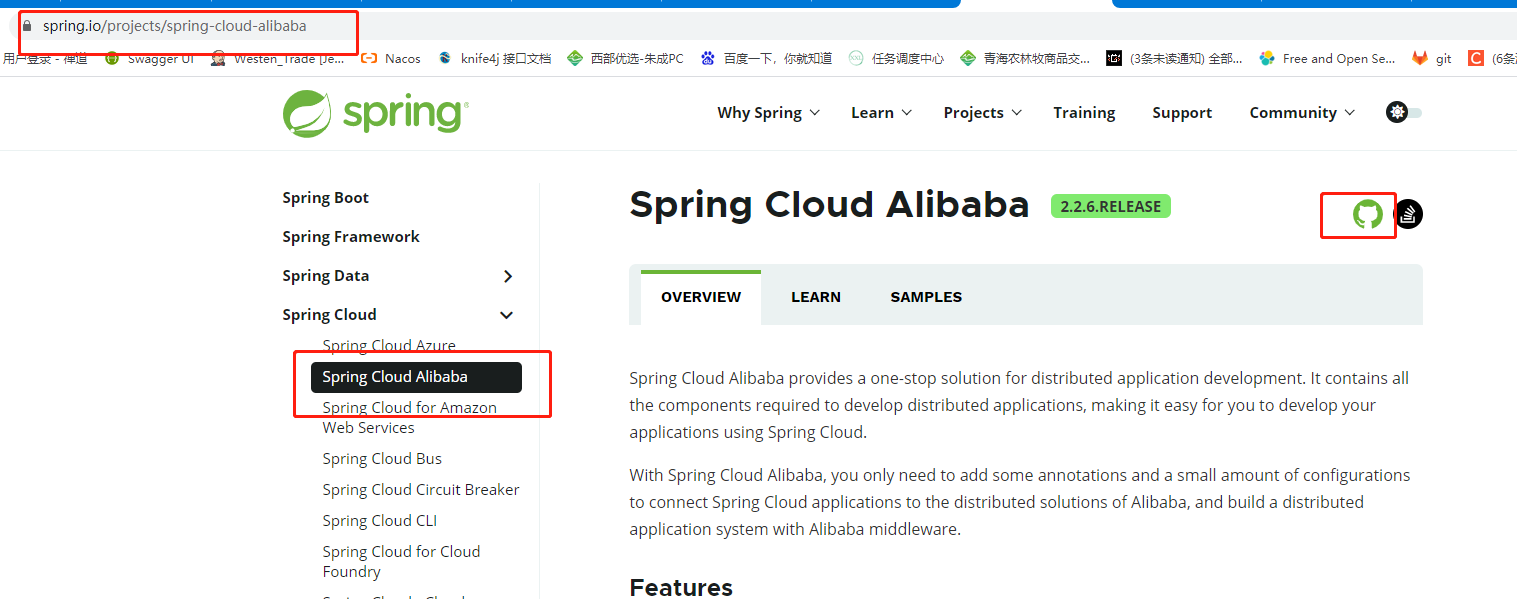
Task: Open the Spring Boot sidebar link
Action: pyautogui.click(x=325, y=197)
